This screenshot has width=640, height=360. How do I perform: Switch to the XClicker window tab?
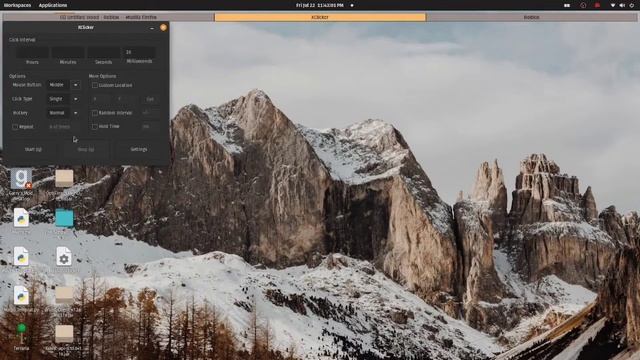(320, 17)
